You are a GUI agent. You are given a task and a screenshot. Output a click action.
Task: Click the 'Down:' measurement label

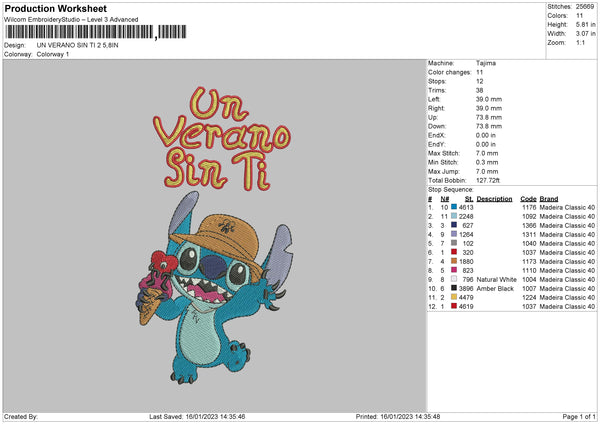point(437,126)
